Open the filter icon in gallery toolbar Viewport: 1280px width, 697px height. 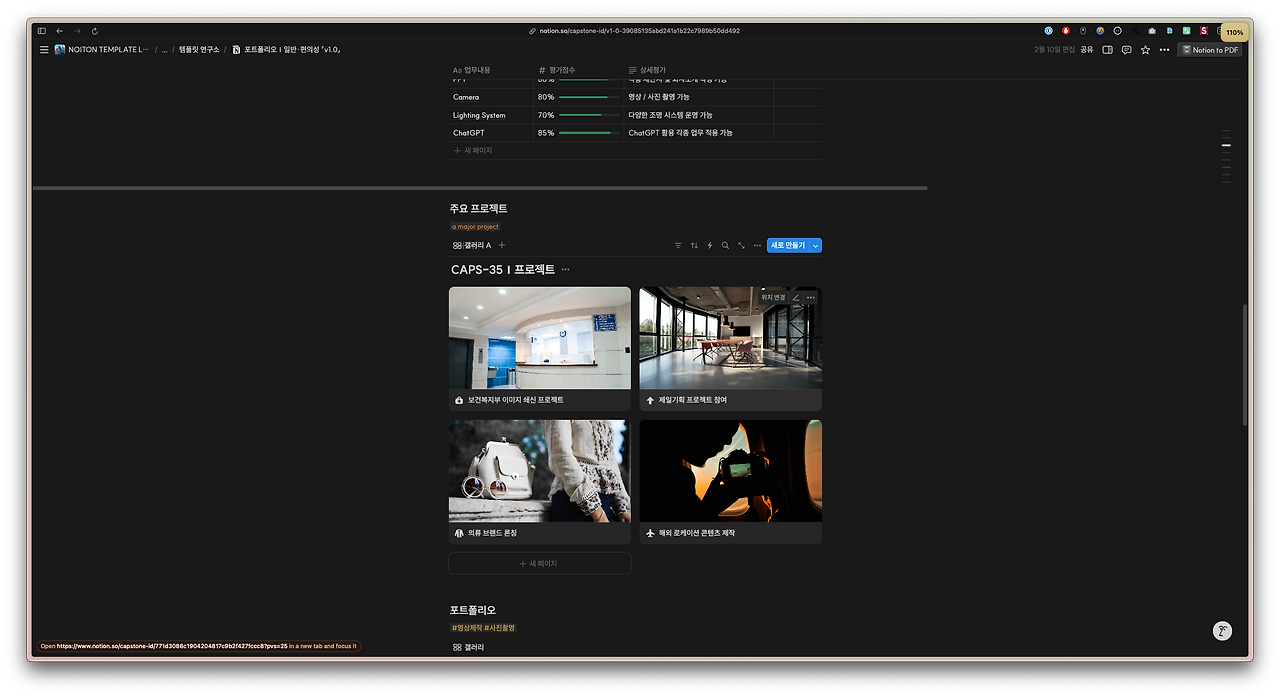[x=678, y=245]
